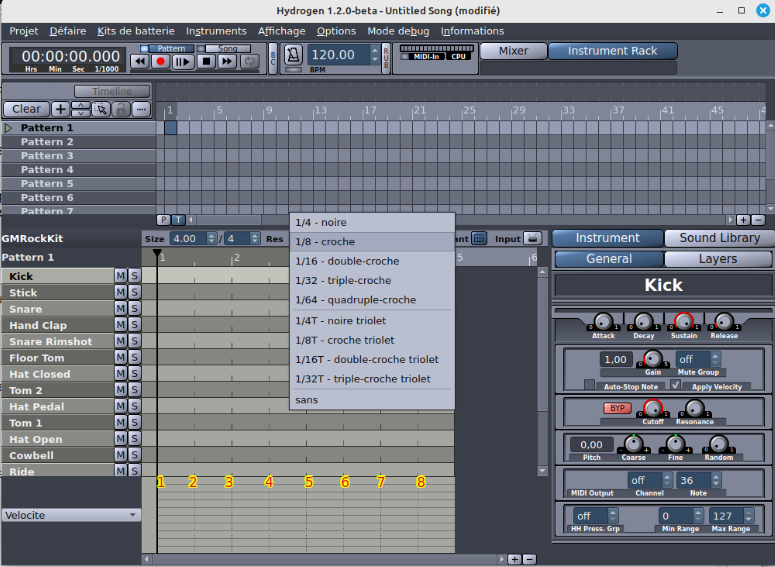Click the T button below pattern list
Screen dimensions: 775x567
[178, 220]
